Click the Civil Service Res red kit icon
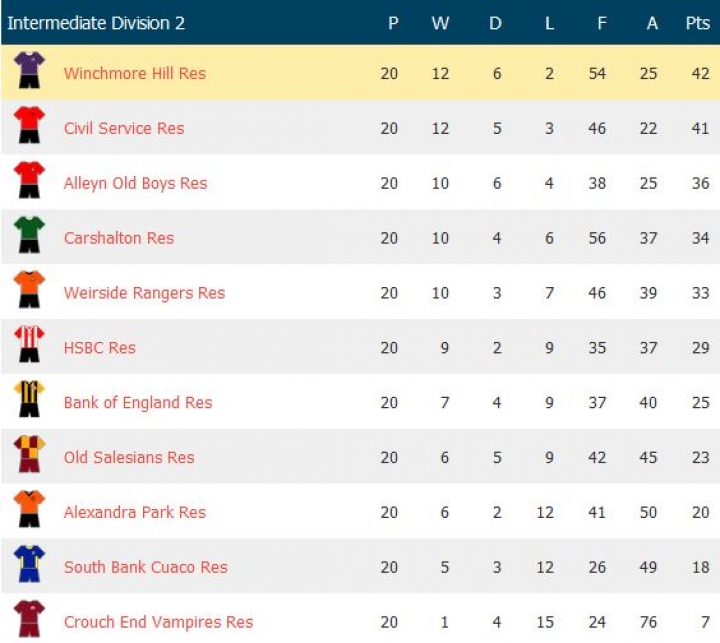The width and height of the screenshot is (720, 643). click(x=29, y=126)
